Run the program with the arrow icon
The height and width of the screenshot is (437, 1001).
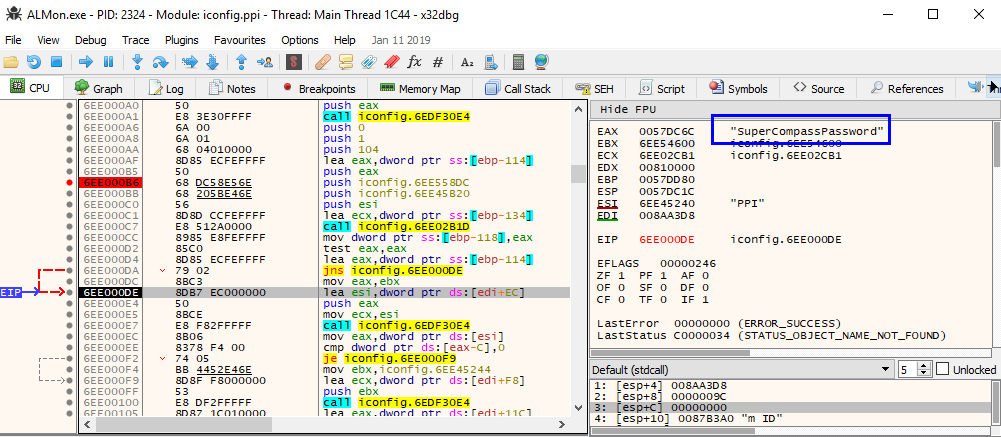(85, 62)
